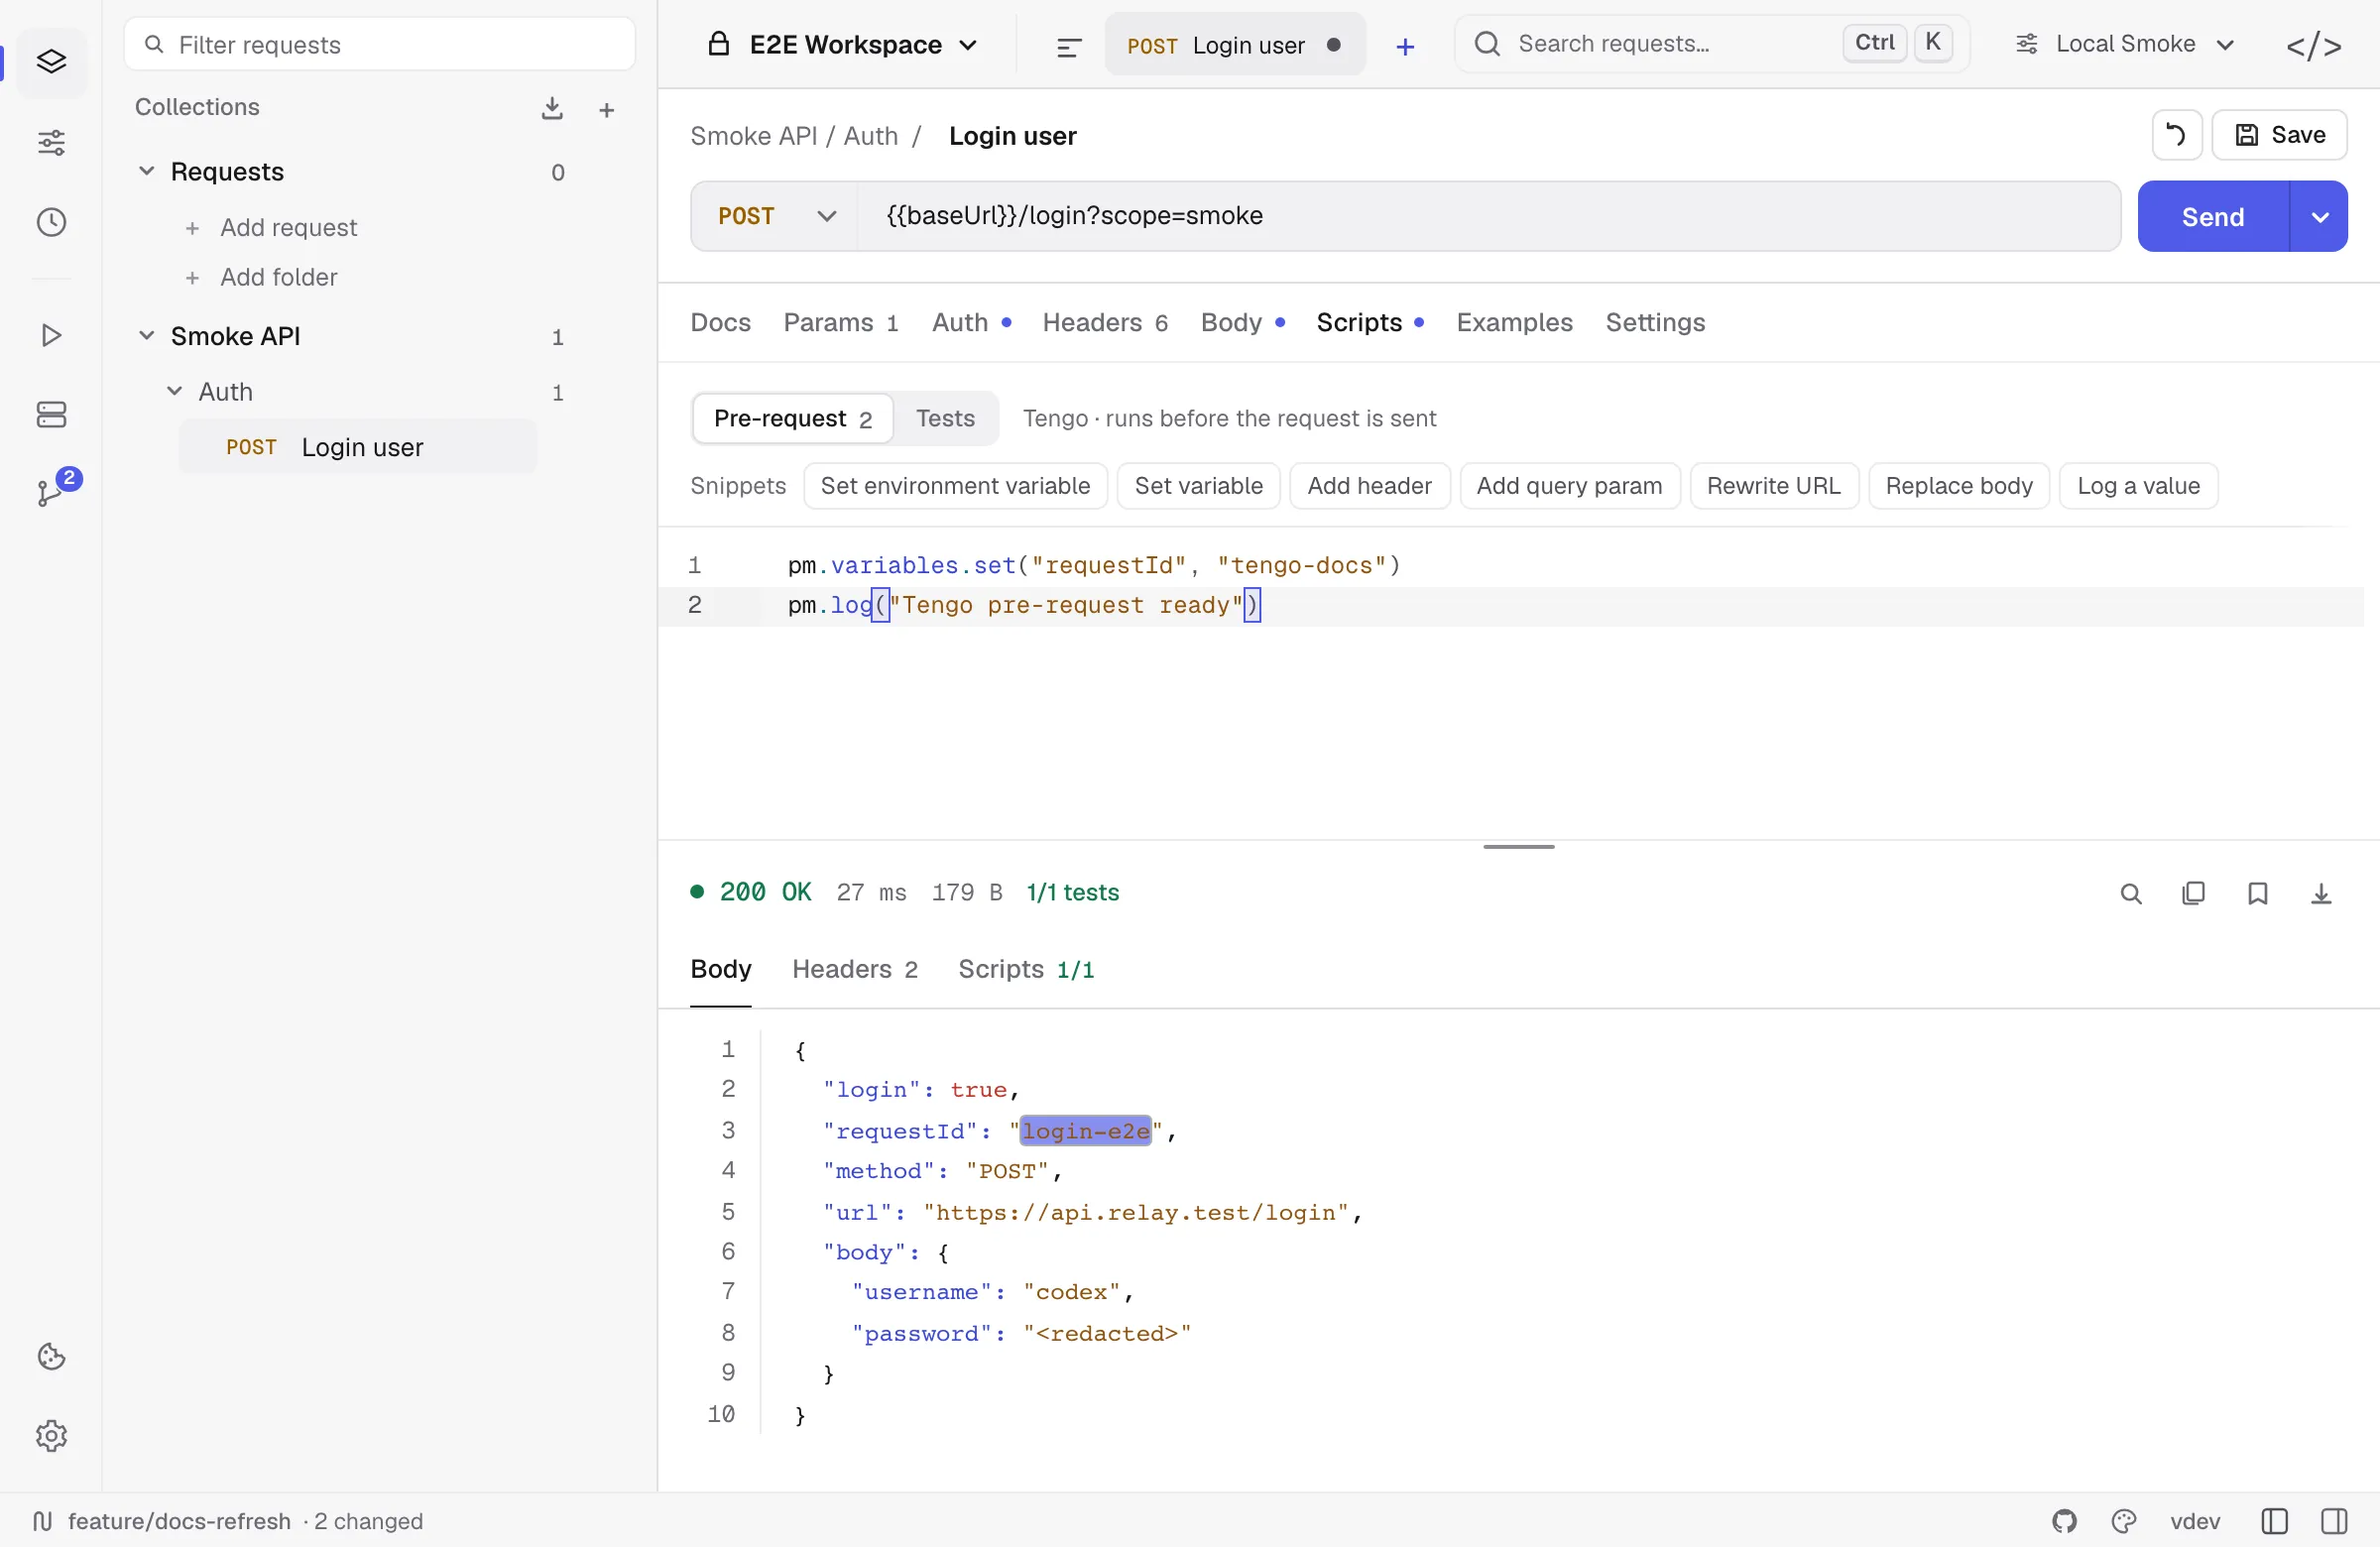This screenshot has width=2380, height=1547.
Task: Insert the Rewrite URL snippet
Action: 1773,486
